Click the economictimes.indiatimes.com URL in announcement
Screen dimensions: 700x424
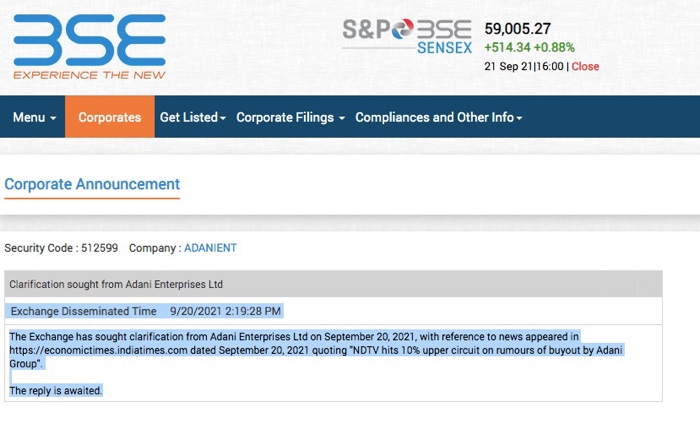pos(98,350)
